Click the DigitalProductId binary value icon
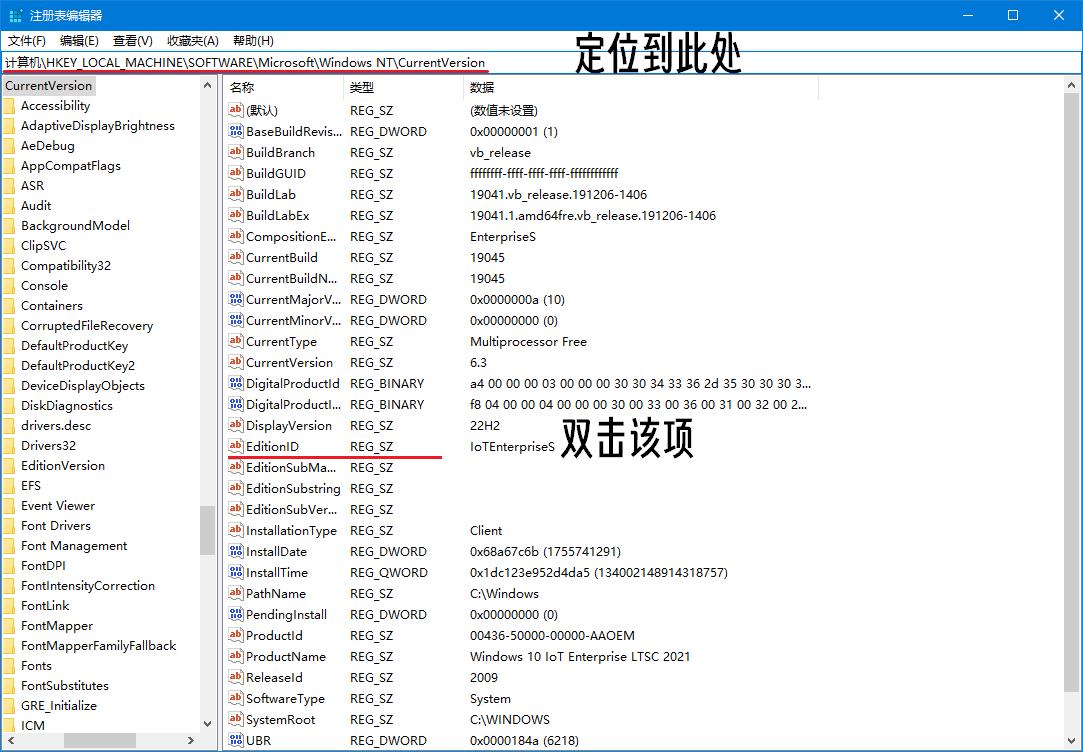The image size is (1083, 752). point(236,384)
